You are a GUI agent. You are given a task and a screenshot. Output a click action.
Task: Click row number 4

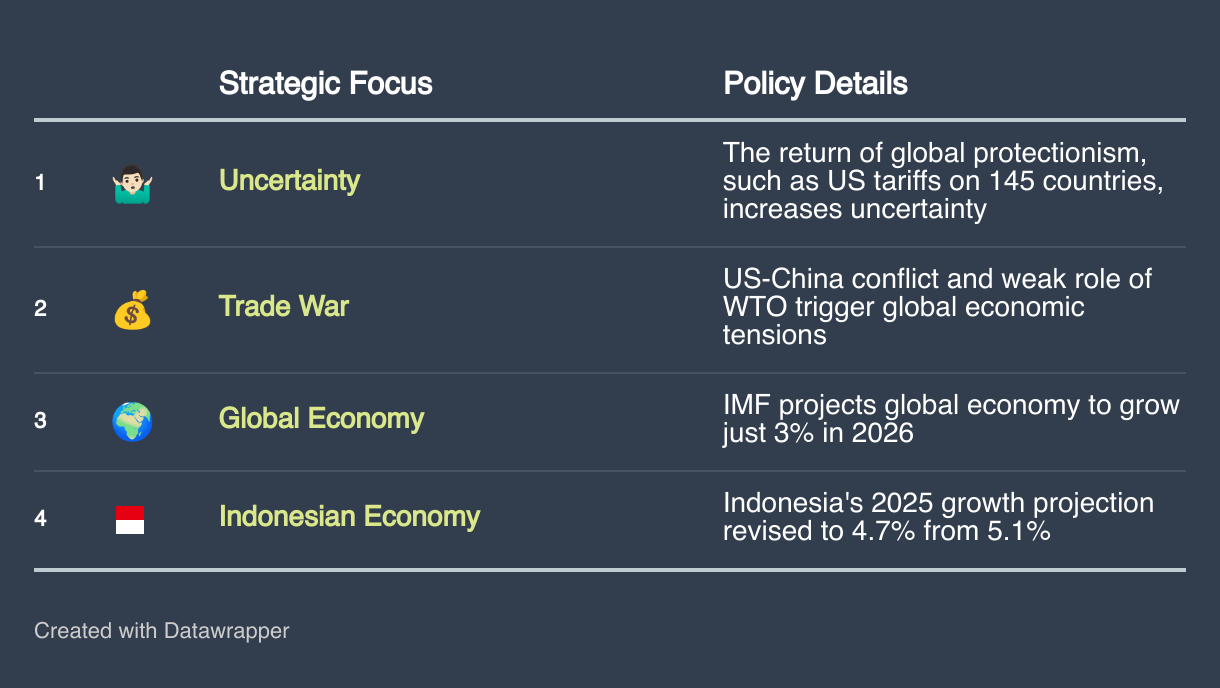coord(40,518)
